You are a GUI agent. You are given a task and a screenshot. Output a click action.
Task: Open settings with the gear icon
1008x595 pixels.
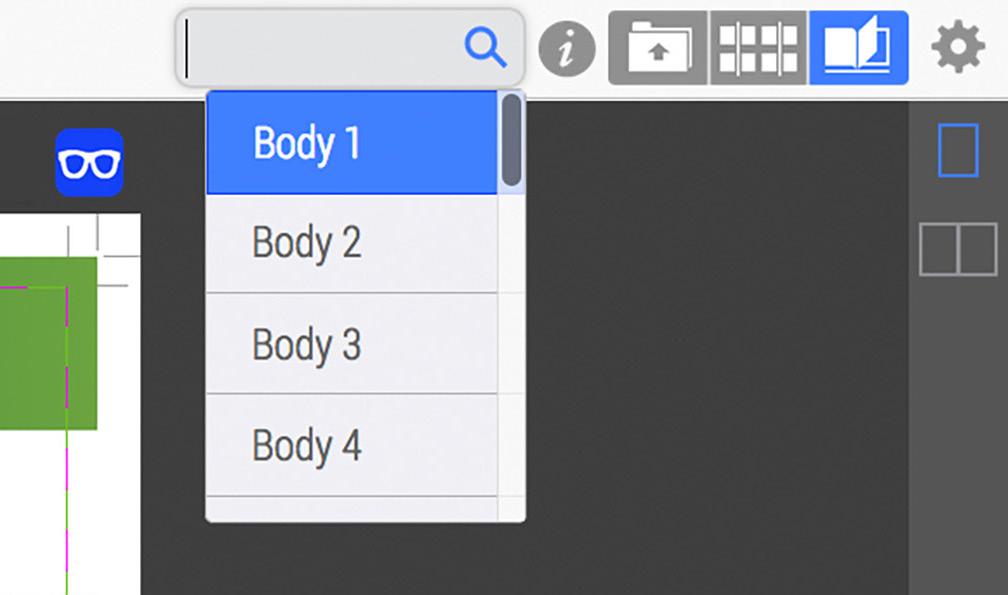(x=958, y=47)
